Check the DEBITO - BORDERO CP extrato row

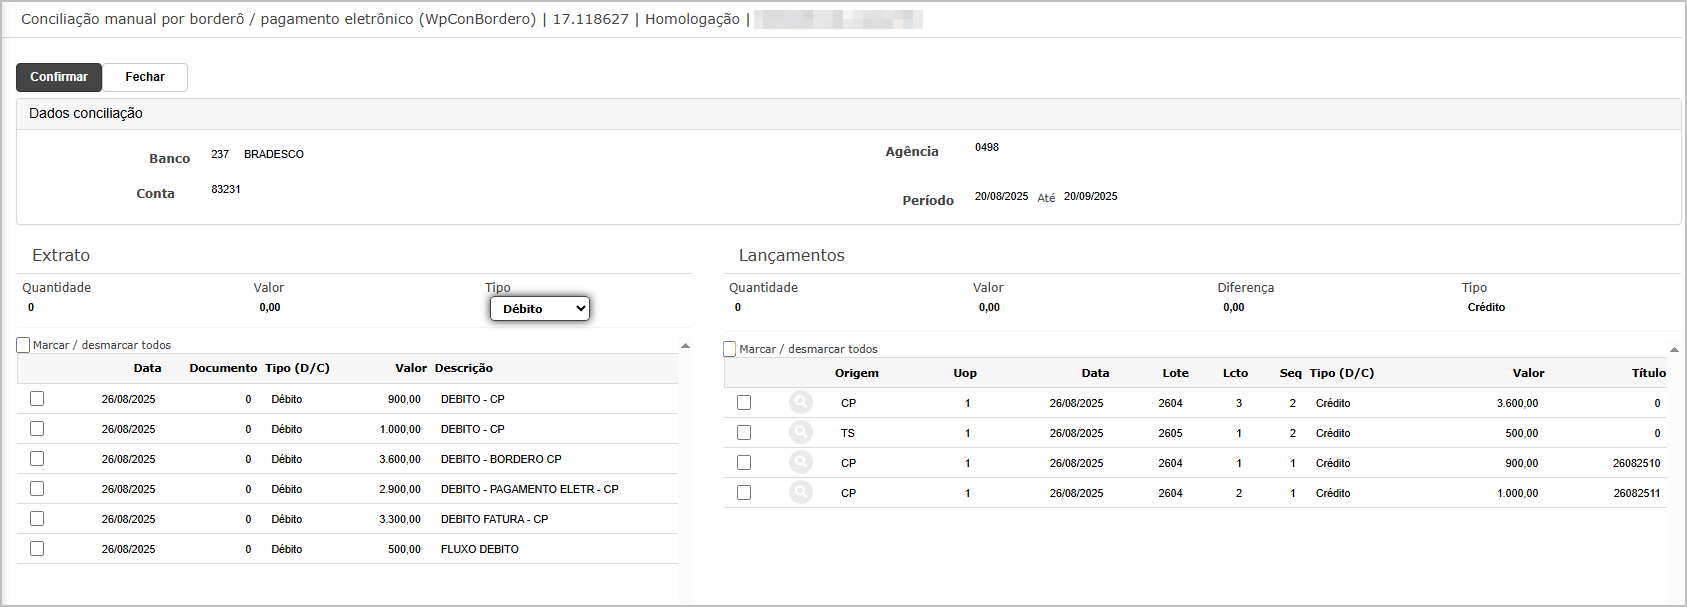tap(37, 458)
